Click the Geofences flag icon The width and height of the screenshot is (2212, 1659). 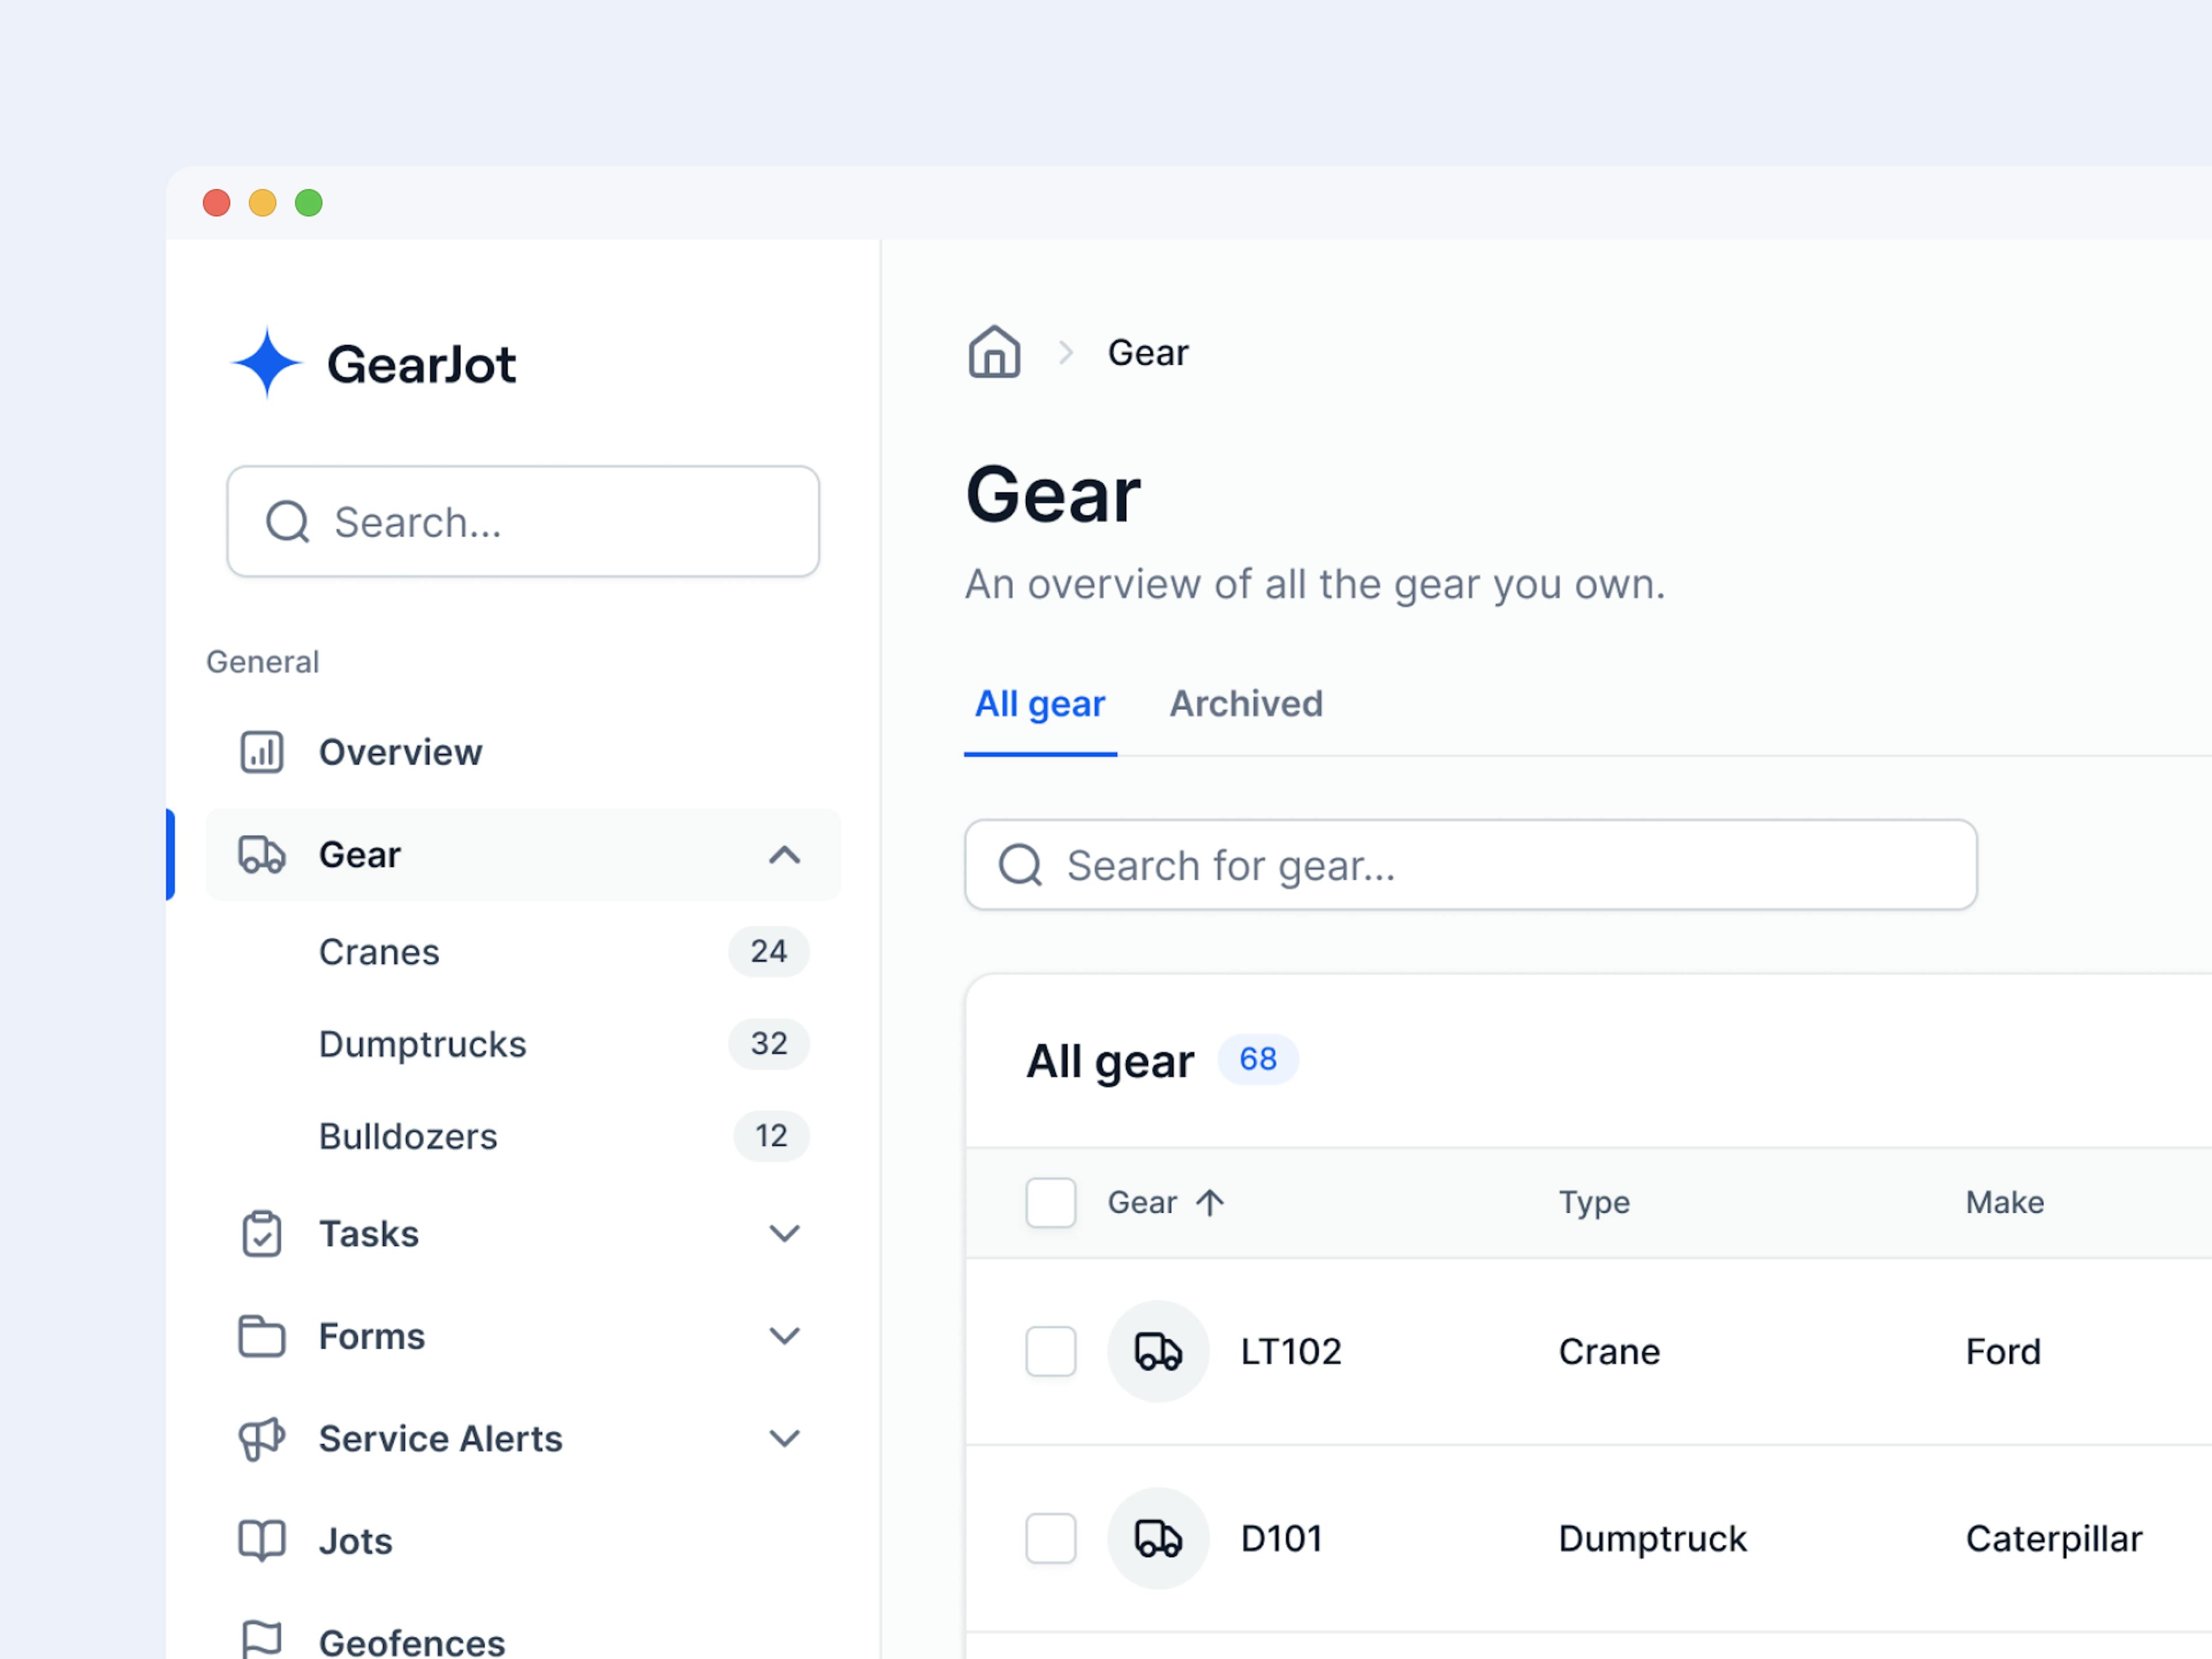(x=262, y=1640)
